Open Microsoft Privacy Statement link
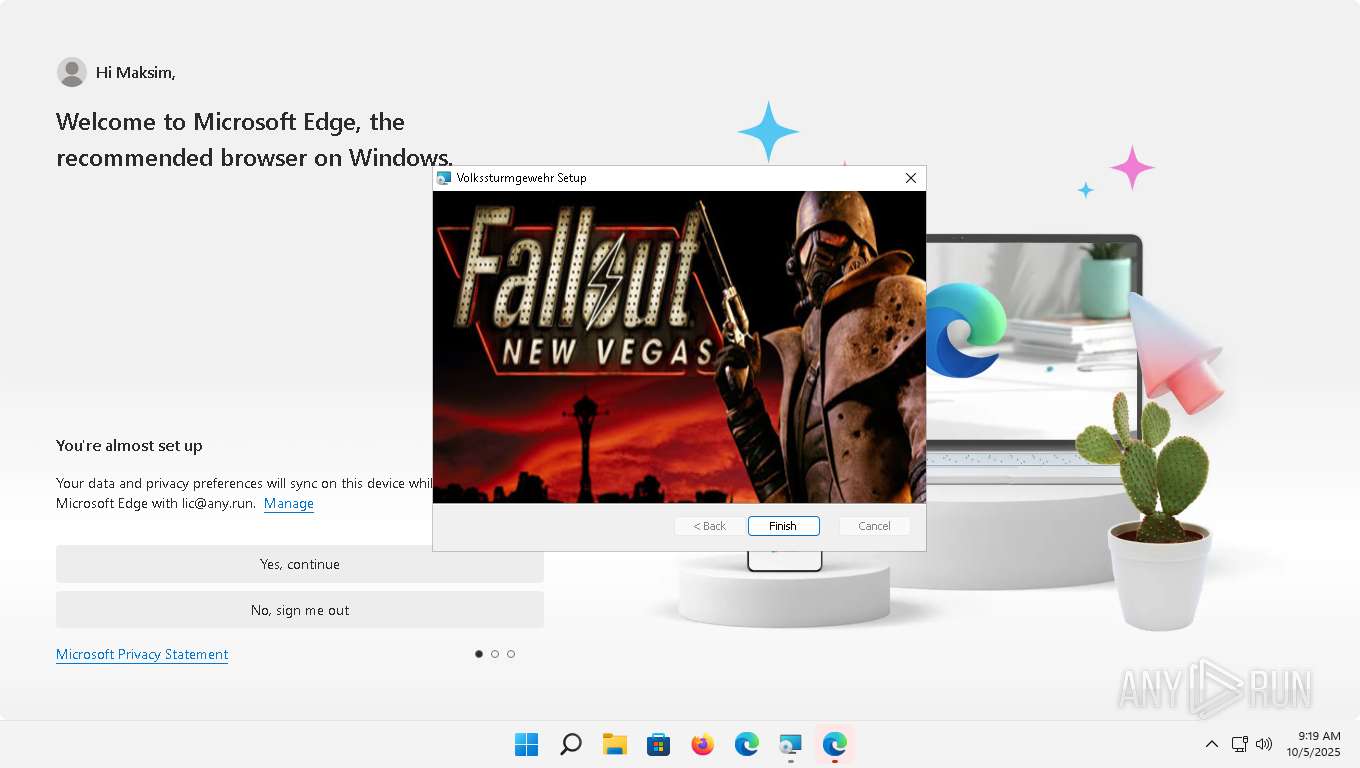This screenshot has width=1360, height=768. (142, 655)
